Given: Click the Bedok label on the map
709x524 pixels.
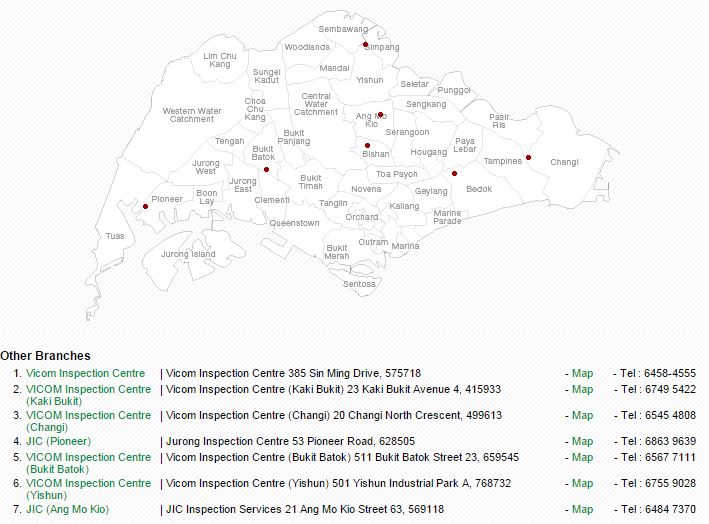Looking at the screenshot, I should tap(479, 189).
